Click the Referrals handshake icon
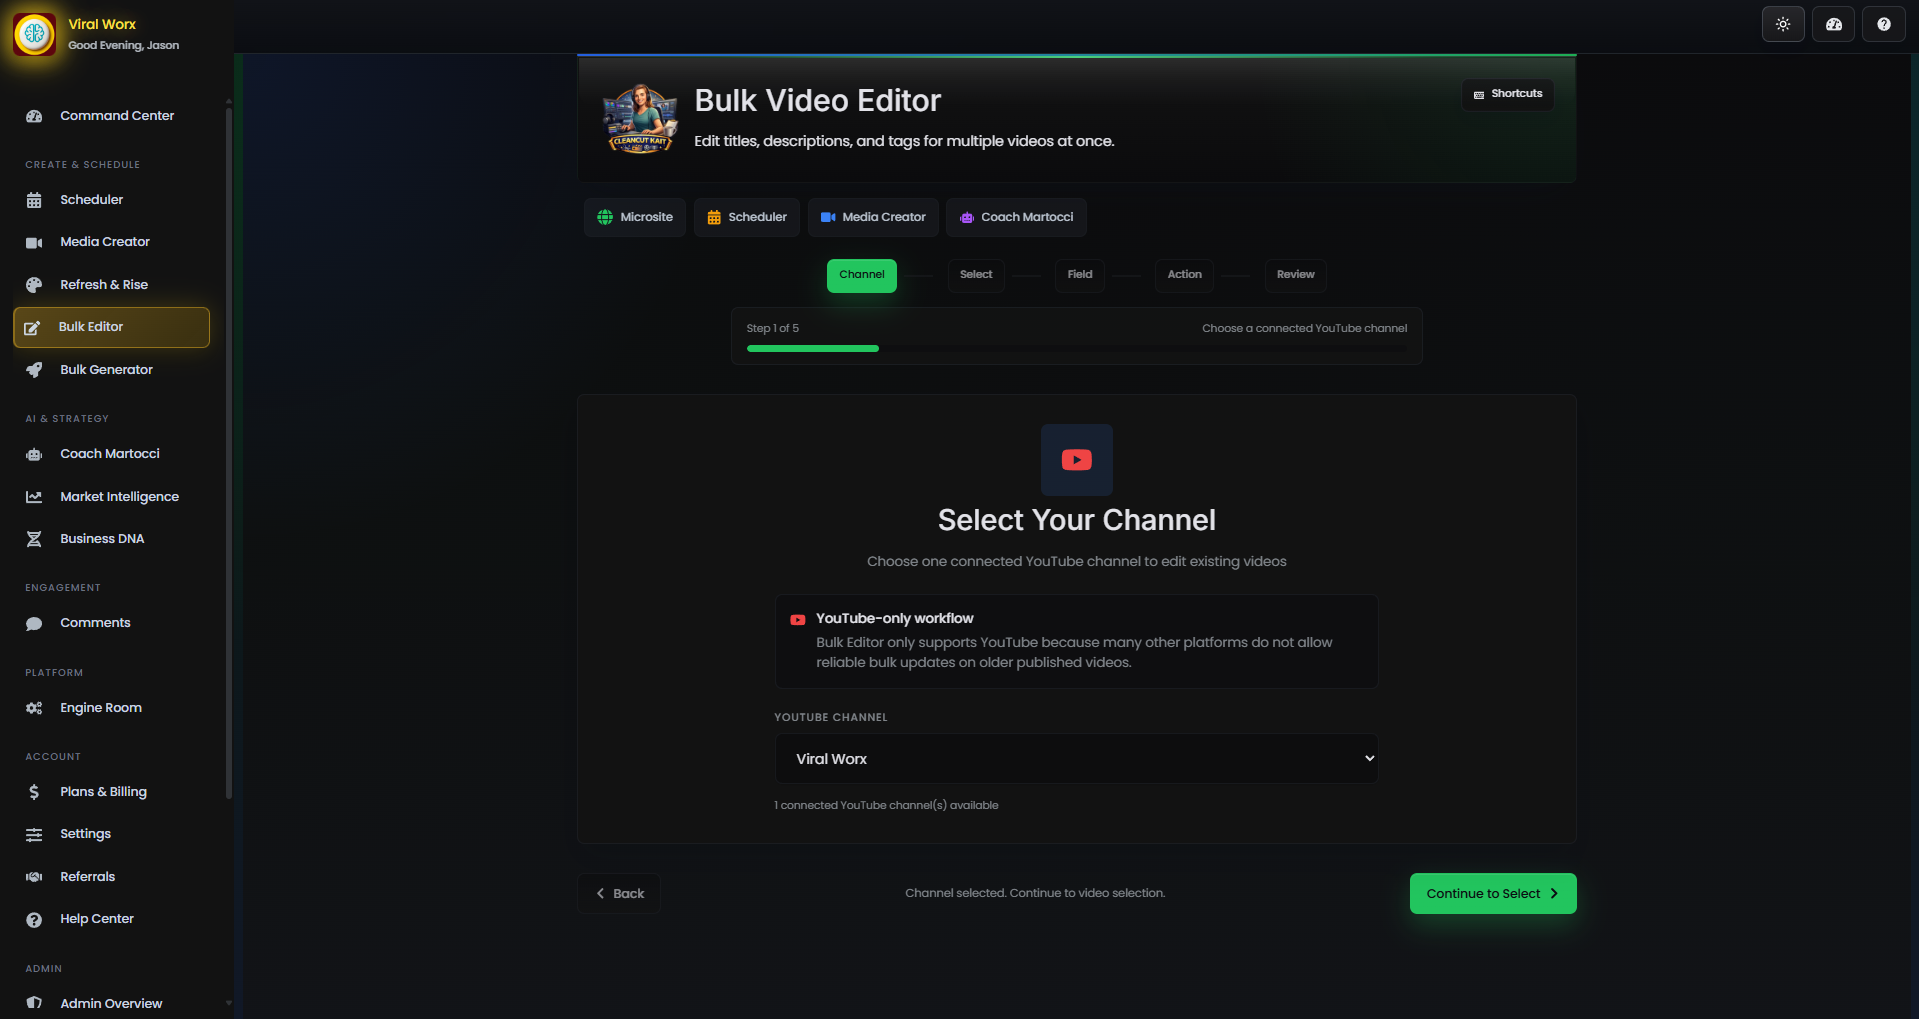Screen dimensions: 1919x1019 point(34,877)
